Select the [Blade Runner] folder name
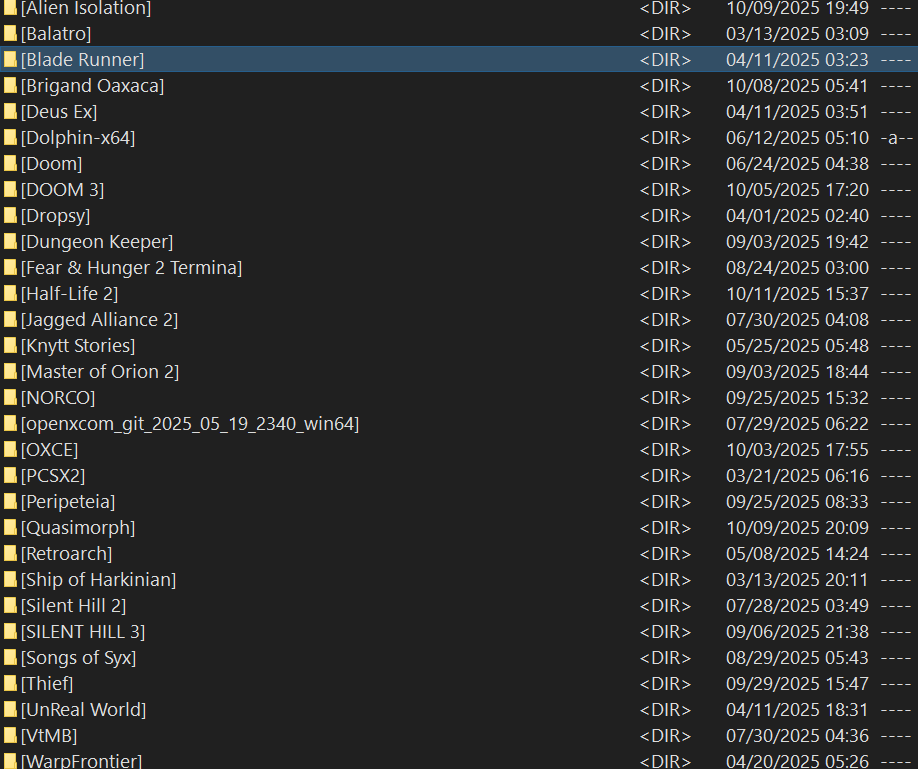The height and width of the screenshot is (769, 918). [82, 59]
